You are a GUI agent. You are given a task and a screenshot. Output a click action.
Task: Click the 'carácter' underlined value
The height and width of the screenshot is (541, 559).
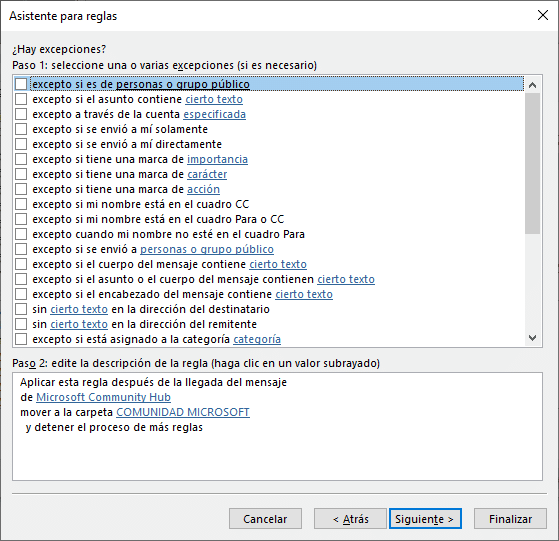pos(207,174)
